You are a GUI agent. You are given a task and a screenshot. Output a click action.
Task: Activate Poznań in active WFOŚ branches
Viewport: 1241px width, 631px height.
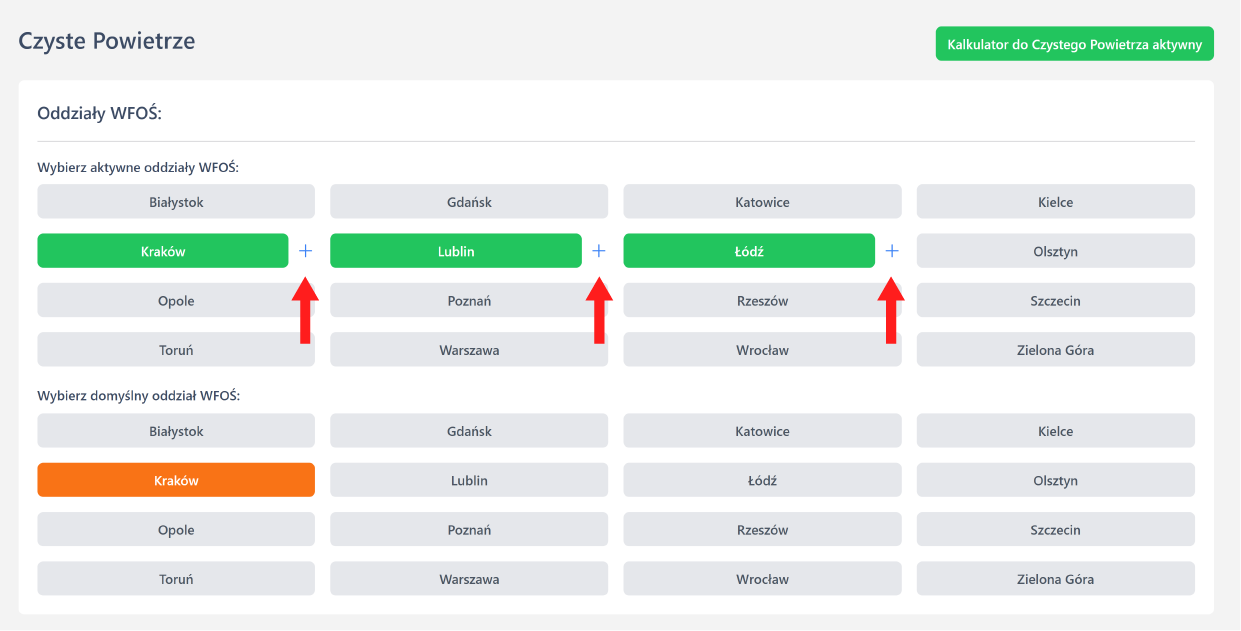point(469,301)
